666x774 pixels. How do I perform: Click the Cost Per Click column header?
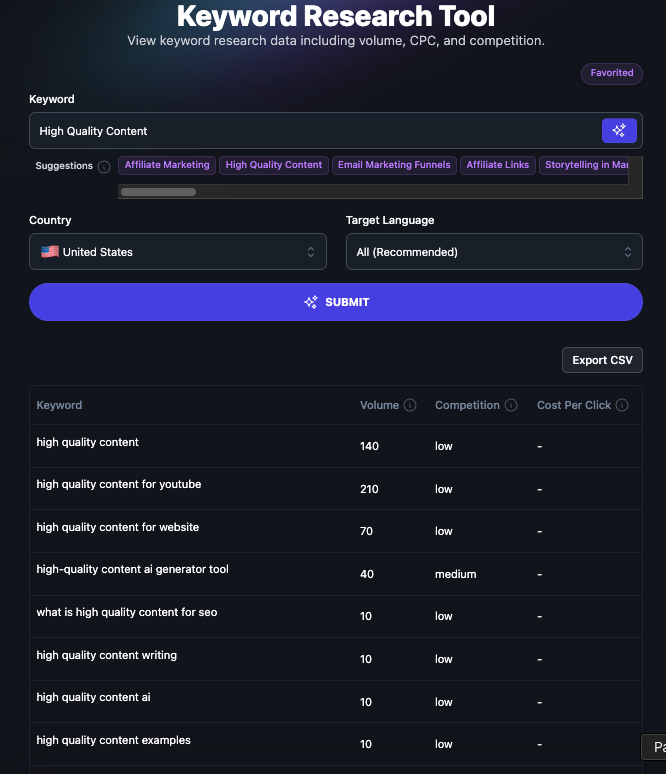coord(574,405)
